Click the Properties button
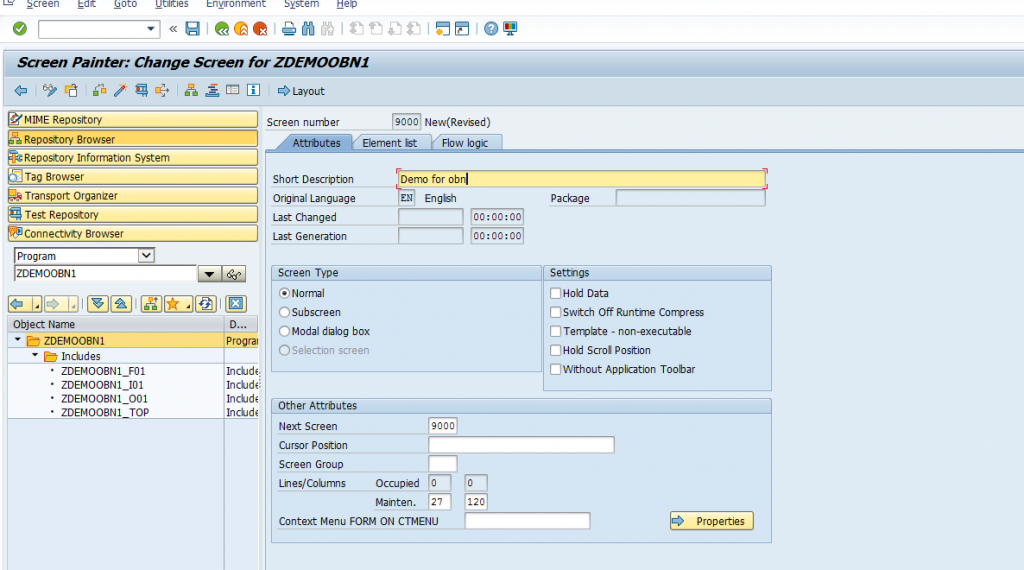 tap(712, 521)
